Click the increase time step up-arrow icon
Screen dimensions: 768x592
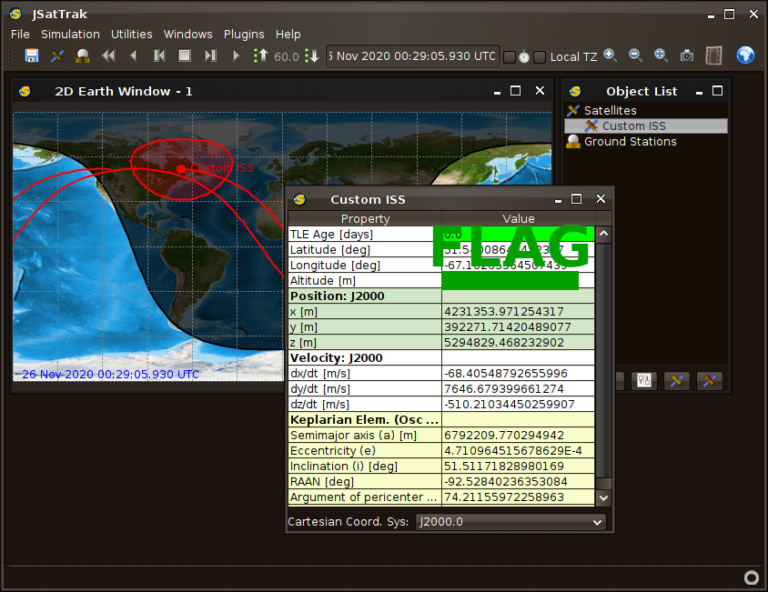pyautogui.click(x=261, y=56)
